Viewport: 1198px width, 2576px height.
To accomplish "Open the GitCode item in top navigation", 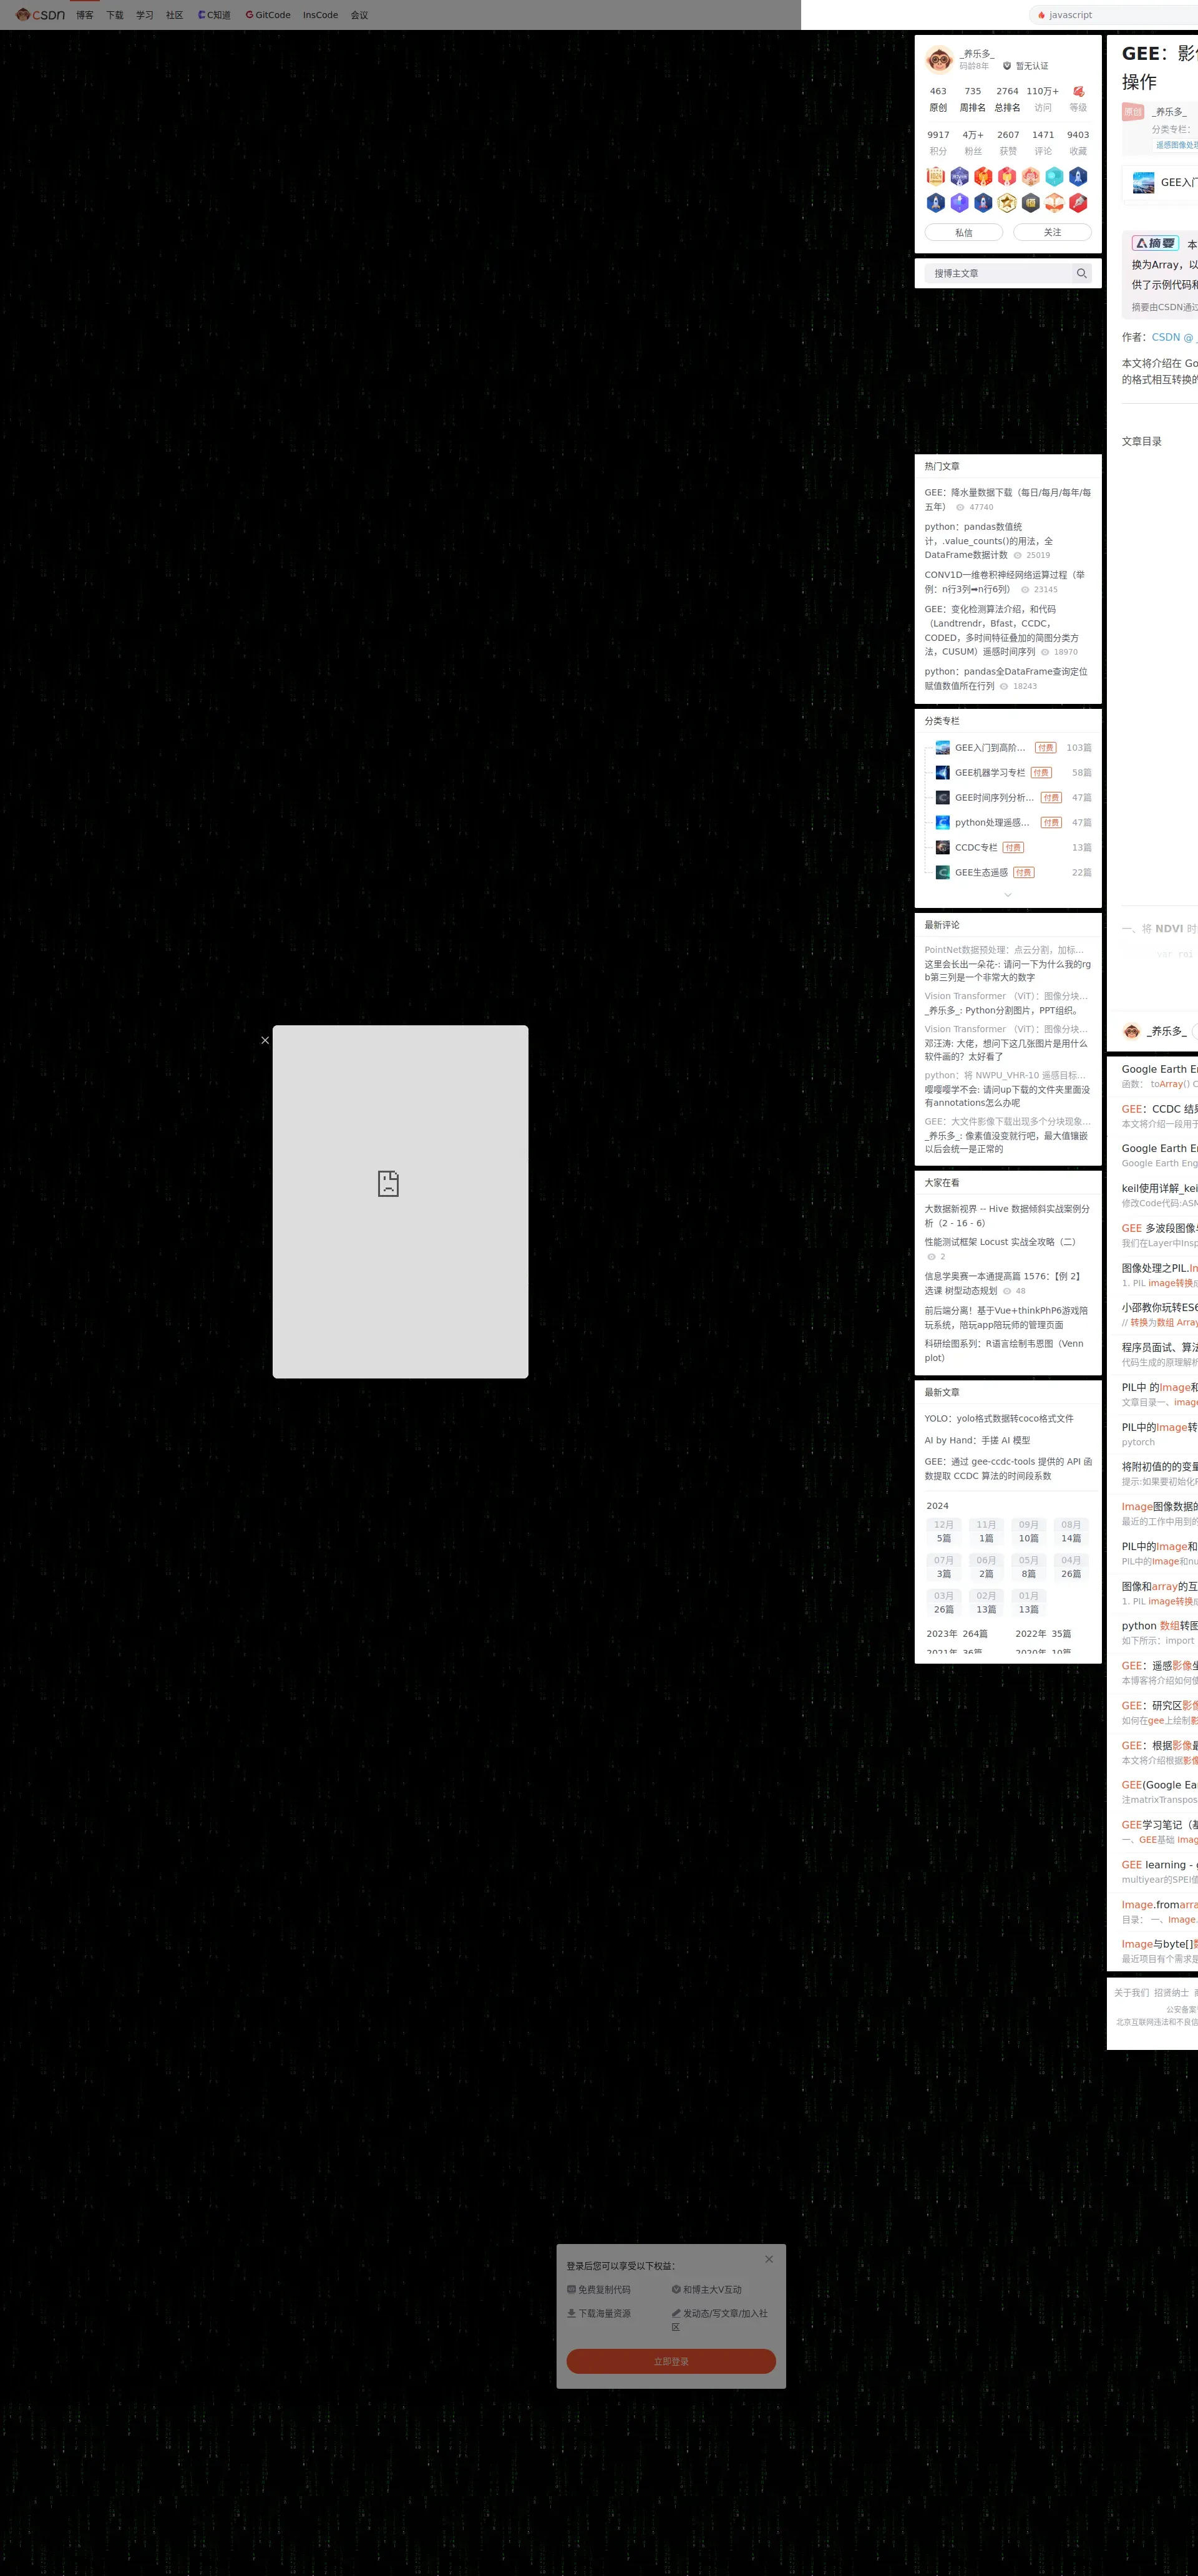I will pyautogui.click(x=268, y=15).
